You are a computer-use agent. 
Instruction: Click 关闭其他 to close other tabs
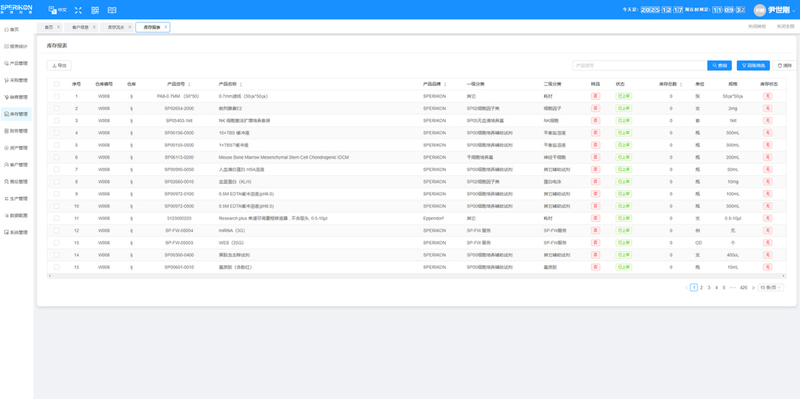(757, 27)
